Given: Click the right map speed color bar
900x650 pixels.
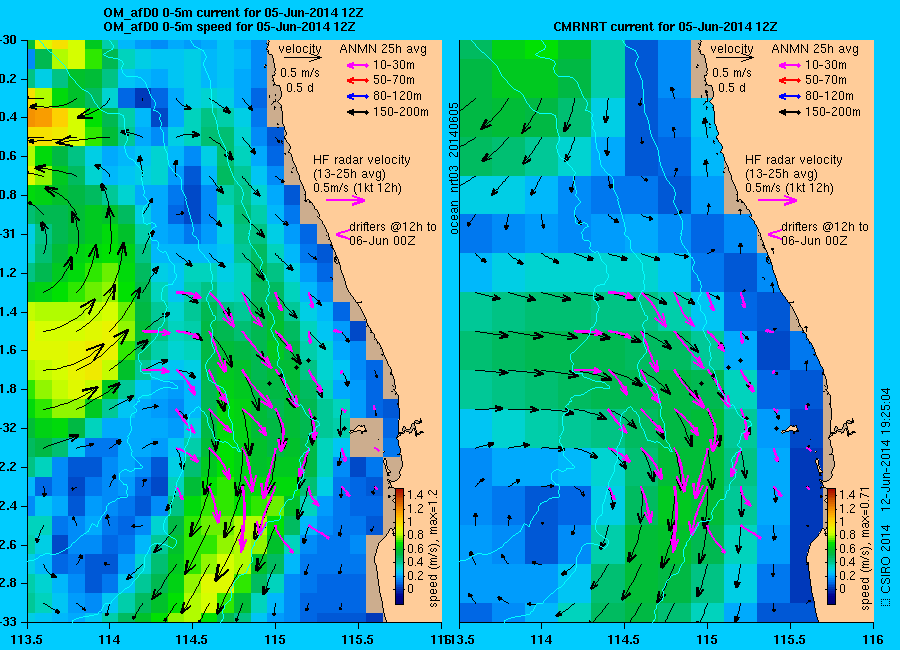Looking at the screenshot, I should (x=831, y=547).
